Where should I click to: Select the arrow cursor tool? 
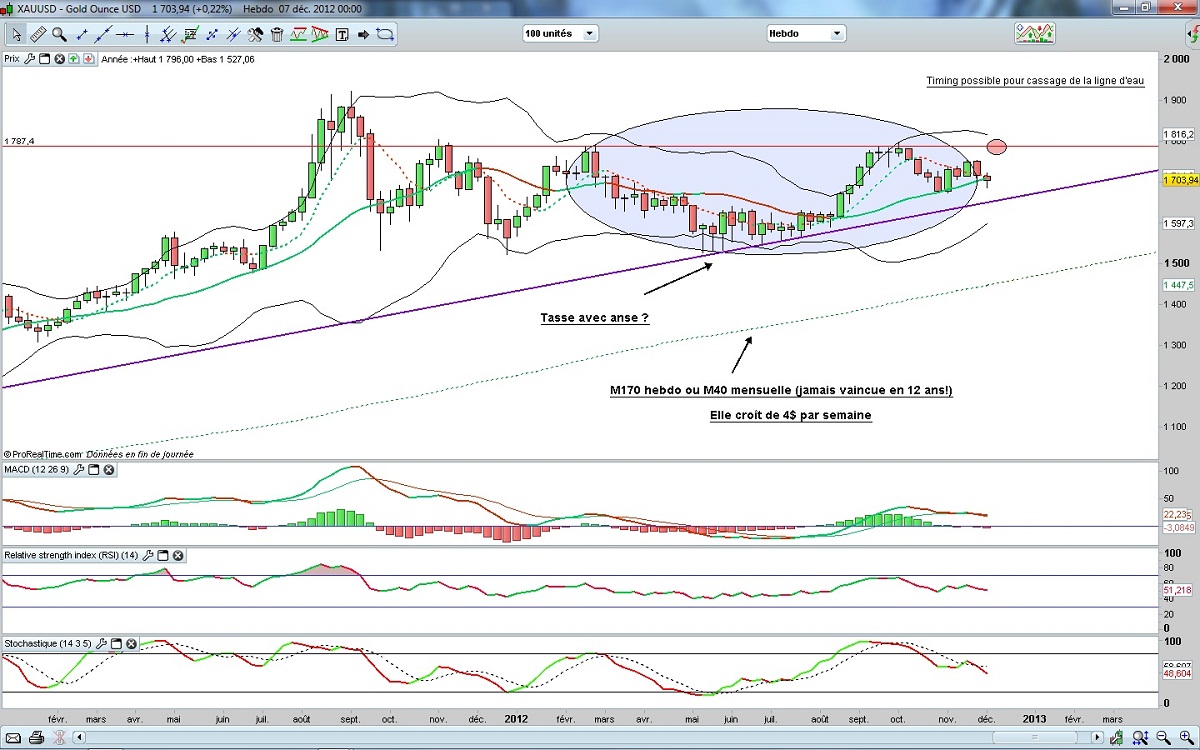15,34
